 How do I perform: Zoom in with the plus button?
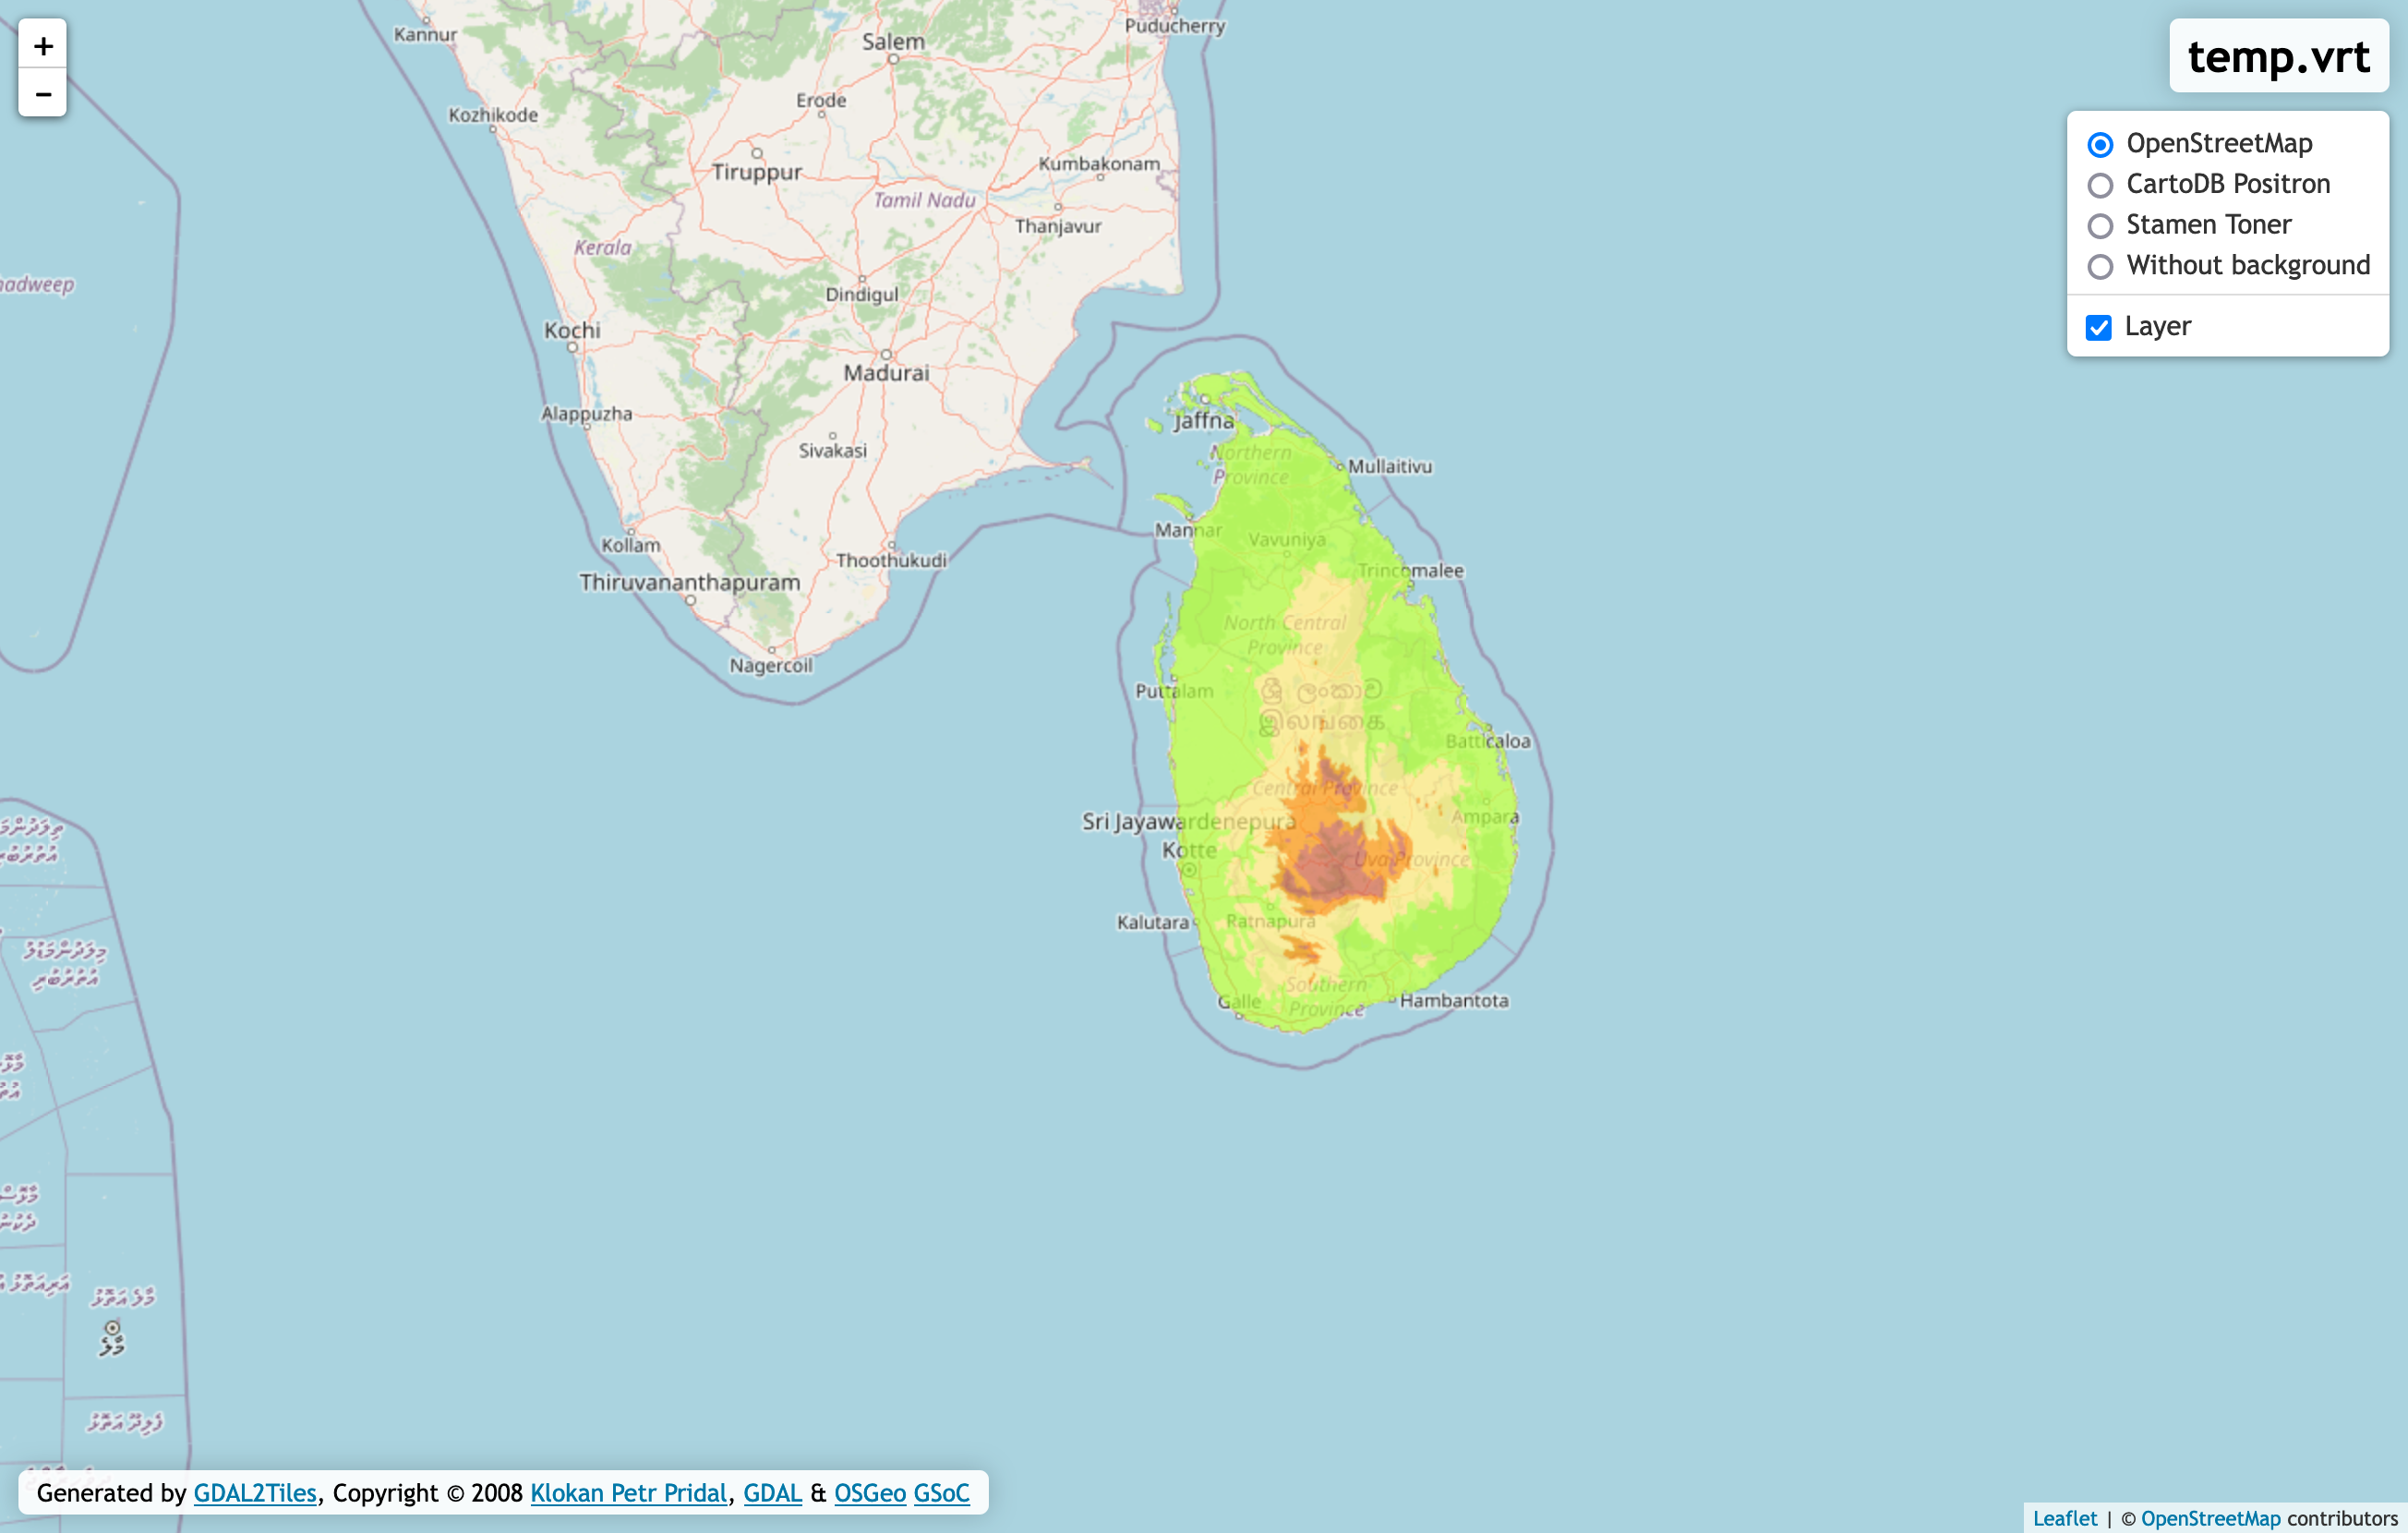tap(43, 45)
